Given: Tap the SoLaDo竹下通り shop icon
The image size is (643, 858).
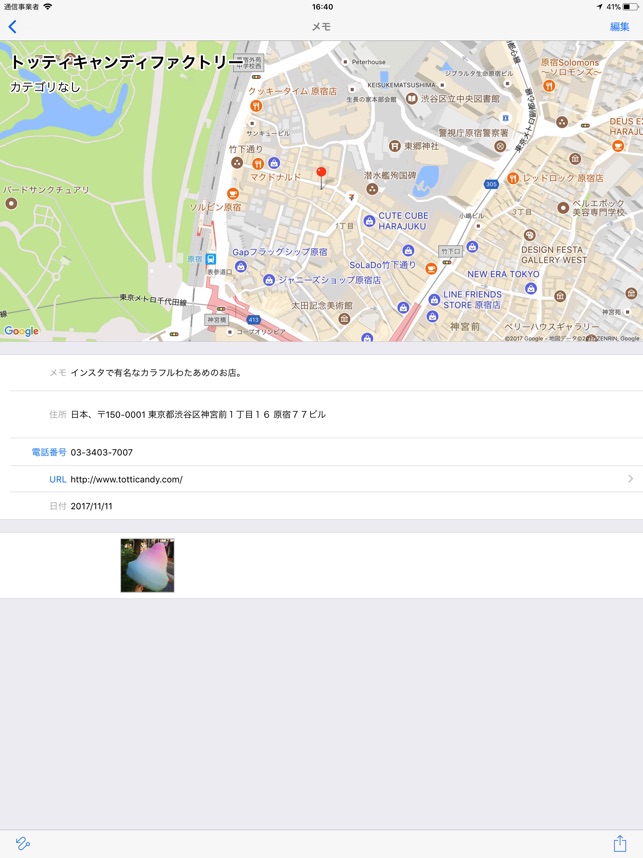Looking at the screenshot, I should point(408,251).
